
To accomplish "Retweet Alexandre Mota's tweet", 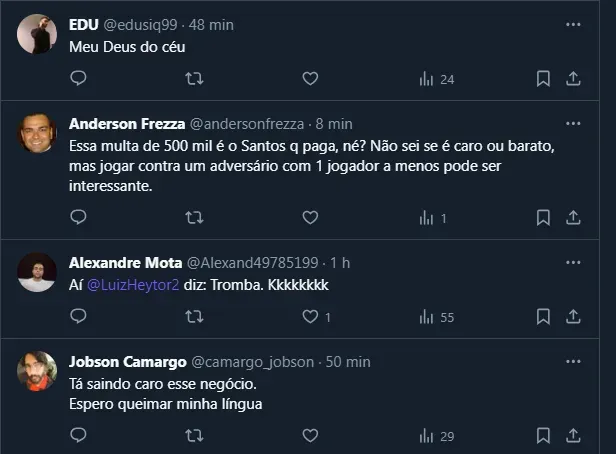I will (195, 317).
